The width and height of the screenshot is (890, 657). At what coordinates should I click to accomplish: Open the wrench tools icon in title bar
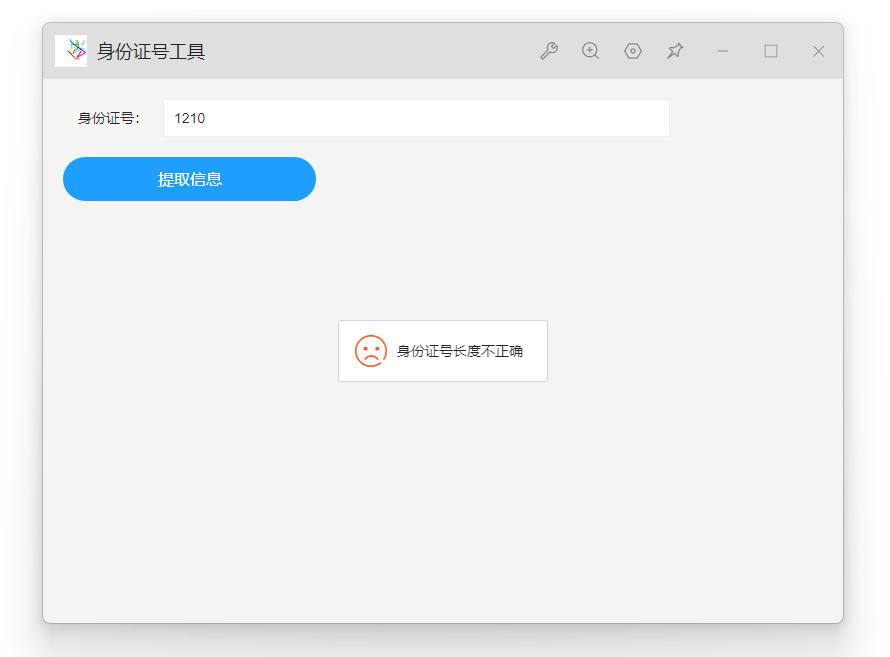(549, 51)
